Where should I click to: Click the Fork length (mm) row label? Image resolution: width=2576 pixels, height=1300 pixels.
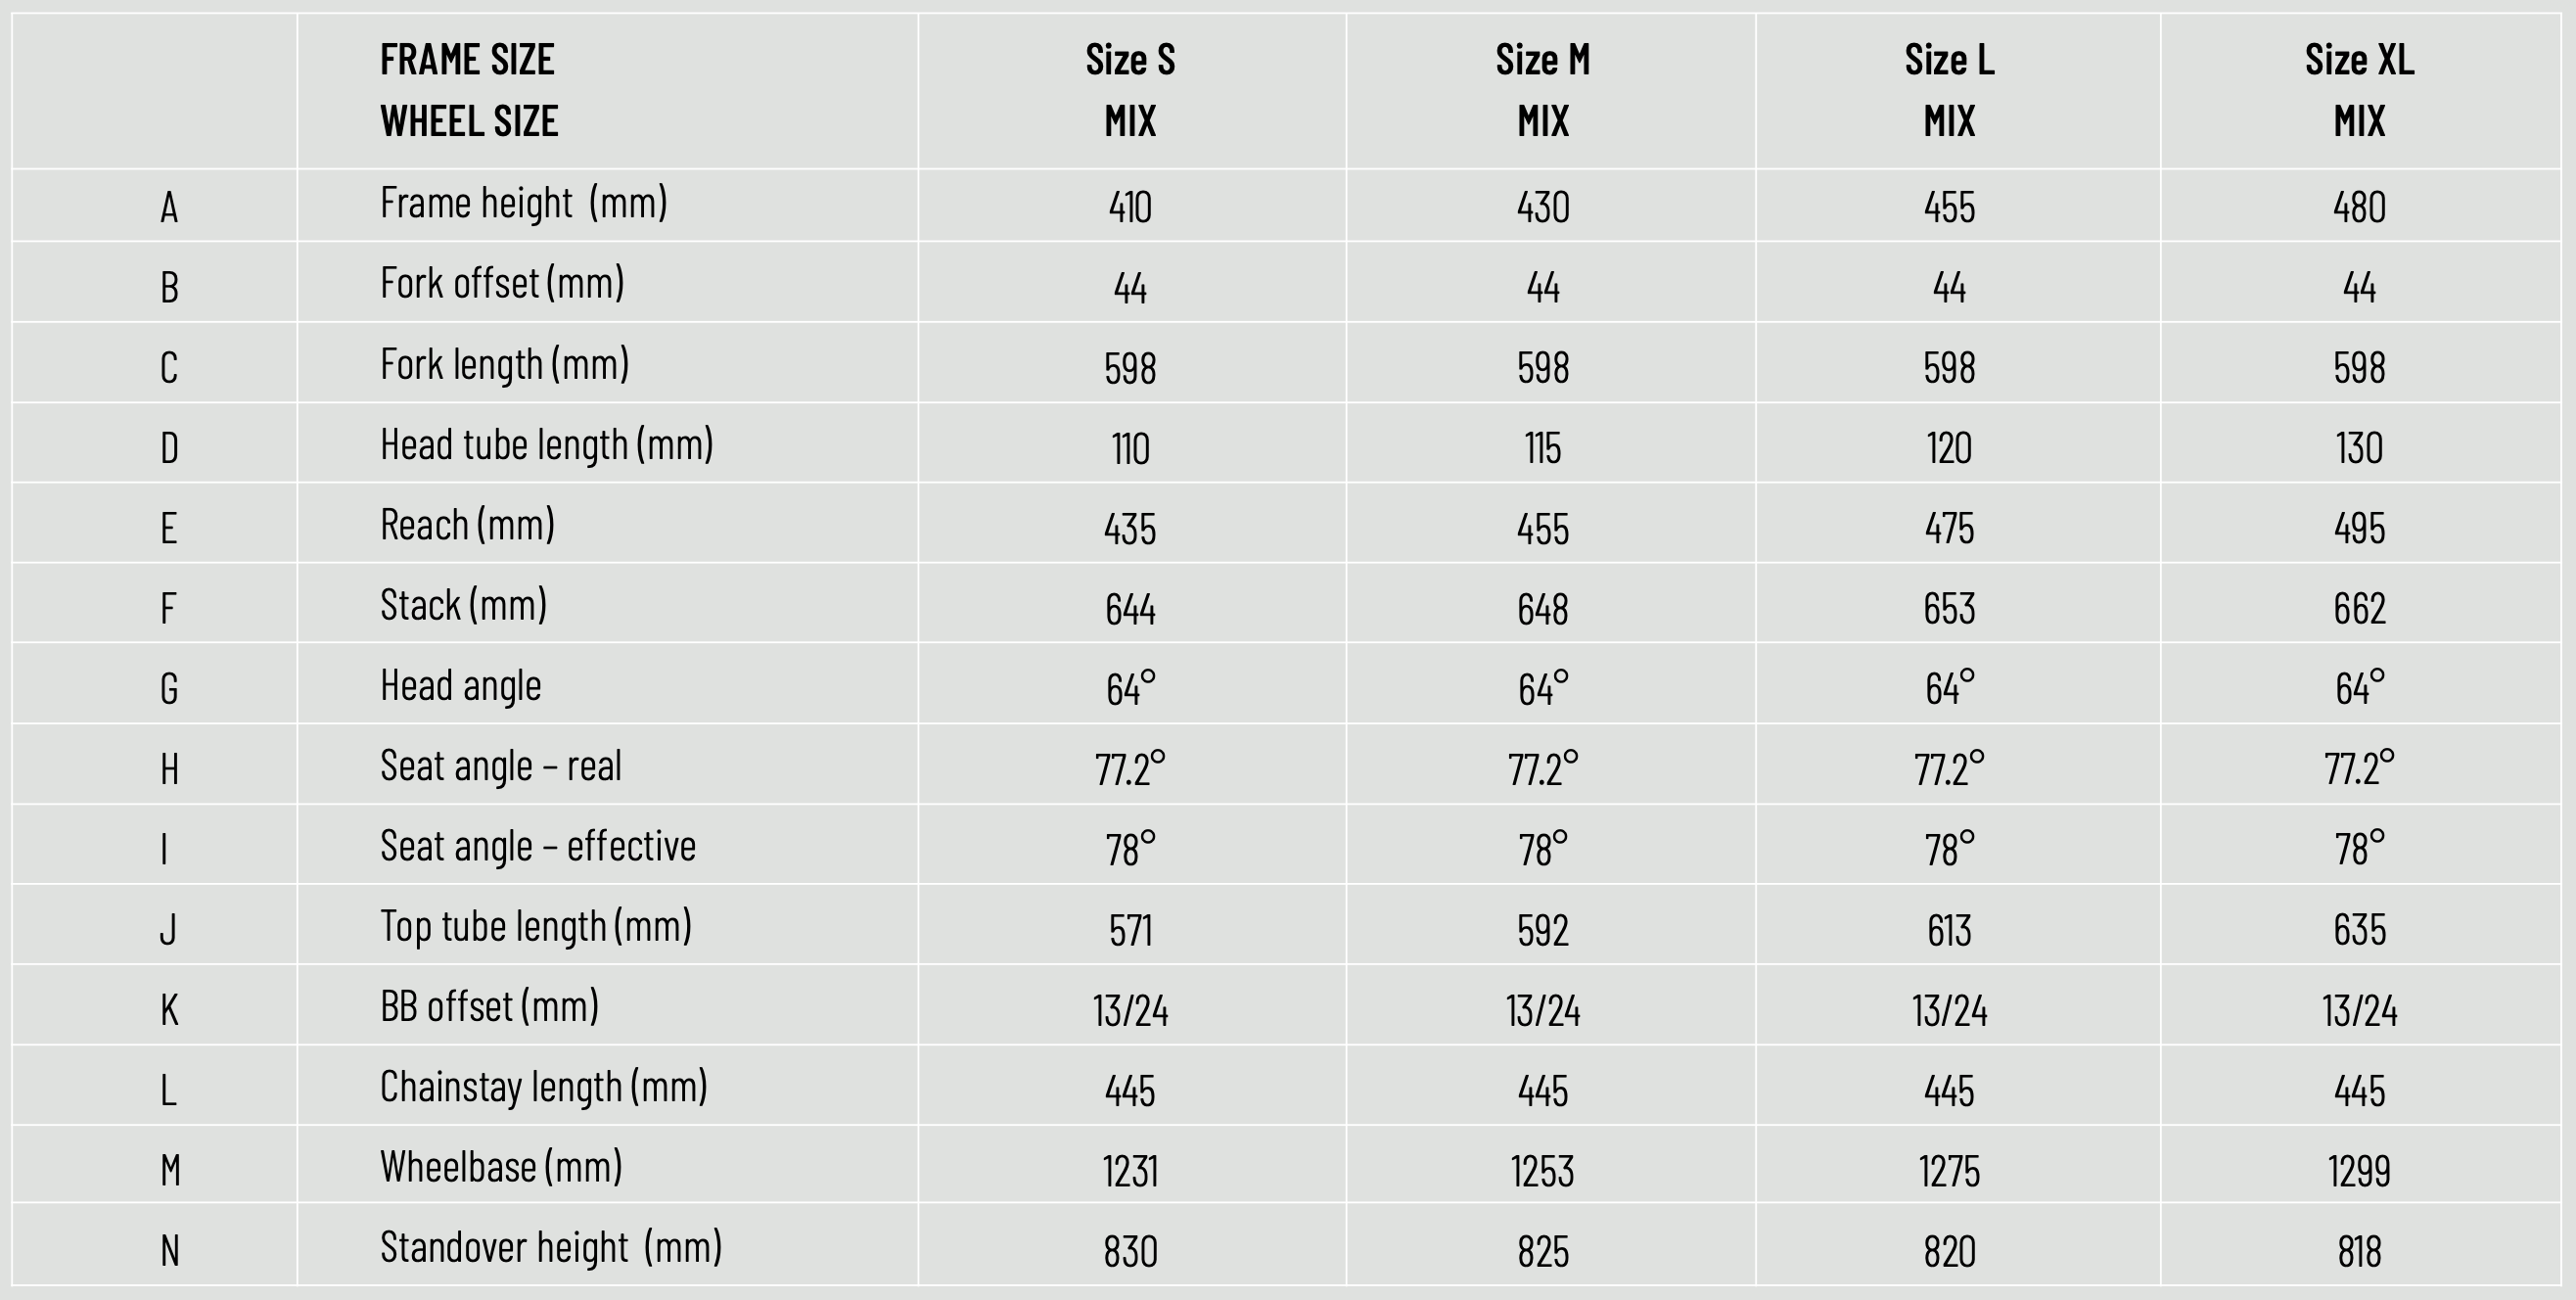[504, 365]
